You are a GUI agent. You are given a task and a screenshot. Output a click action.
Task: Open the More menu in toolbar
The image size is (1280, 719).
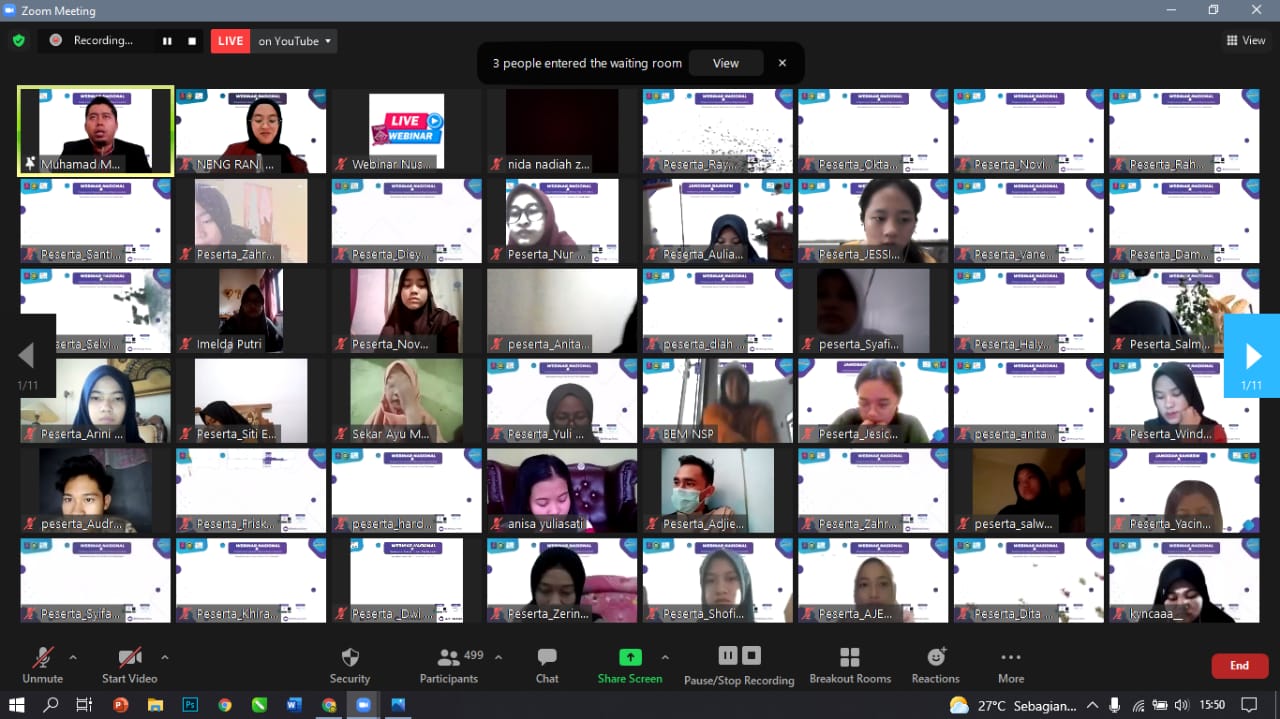tap(1010, 665)
